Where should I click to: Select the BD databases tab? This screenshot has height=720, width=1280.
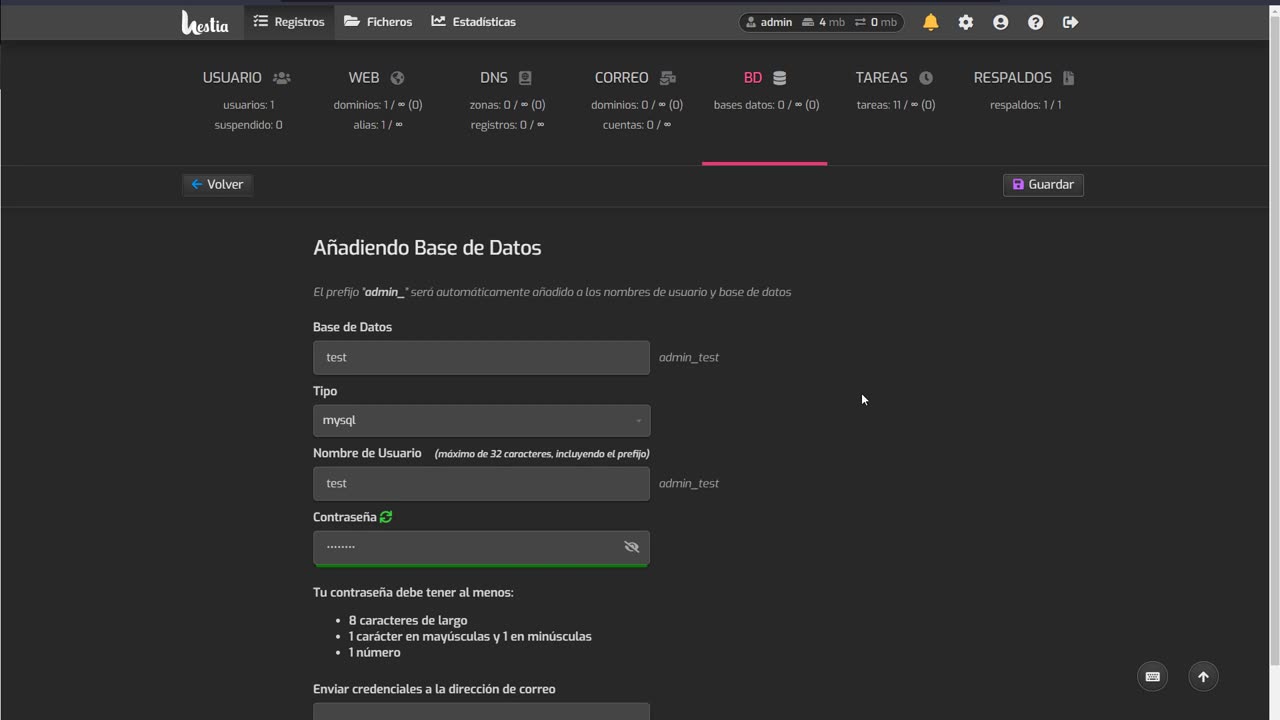point(765,78)
